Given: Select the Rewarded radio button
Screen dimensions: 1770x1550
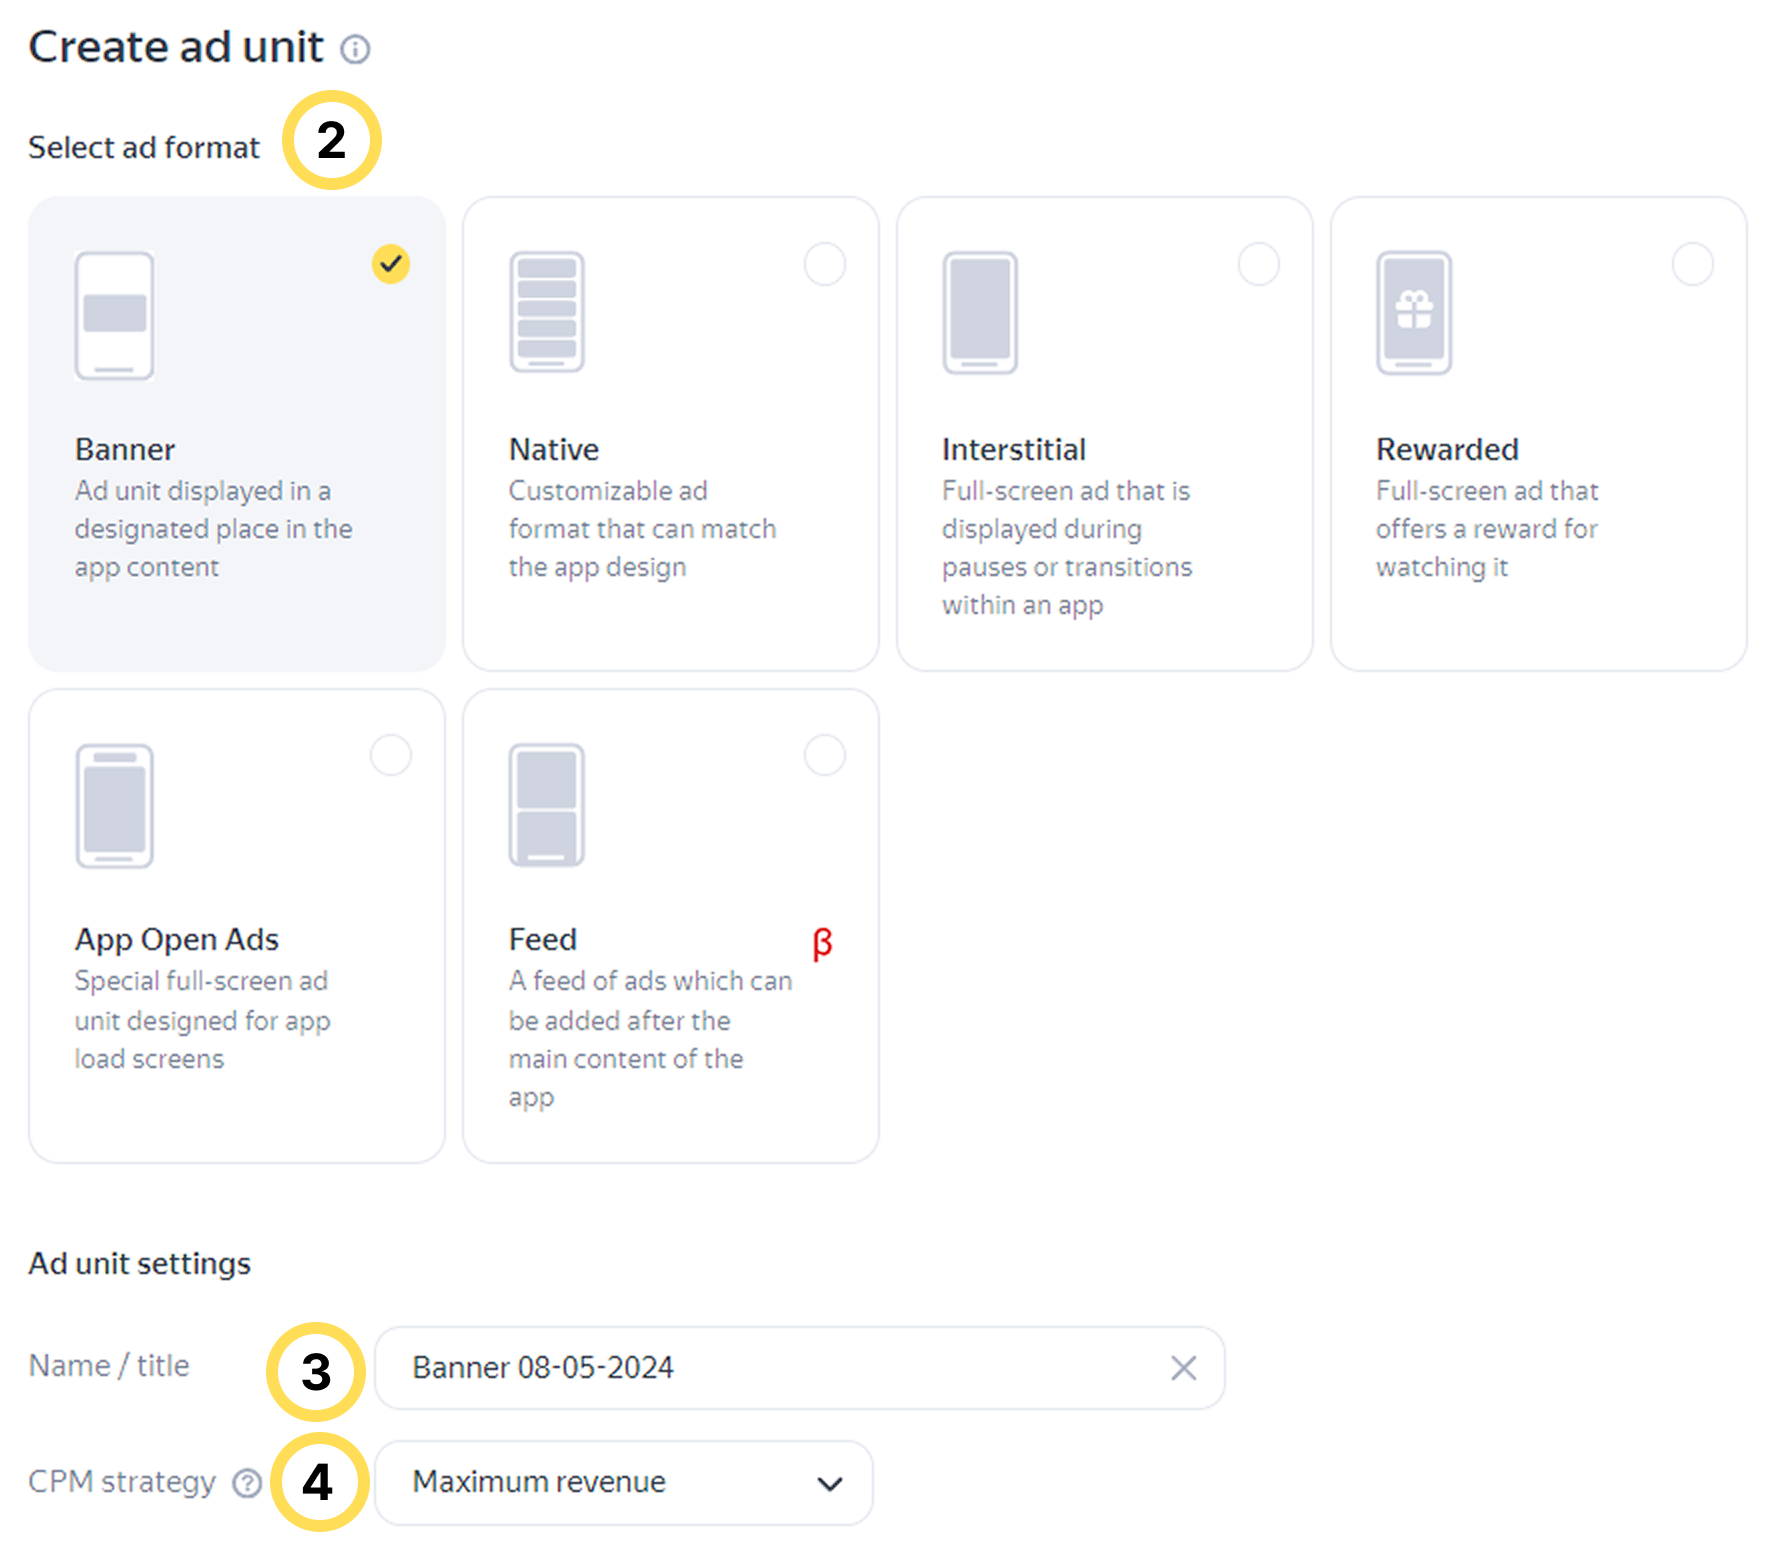Looking at the screenshot, I should tap(1692, 264).
